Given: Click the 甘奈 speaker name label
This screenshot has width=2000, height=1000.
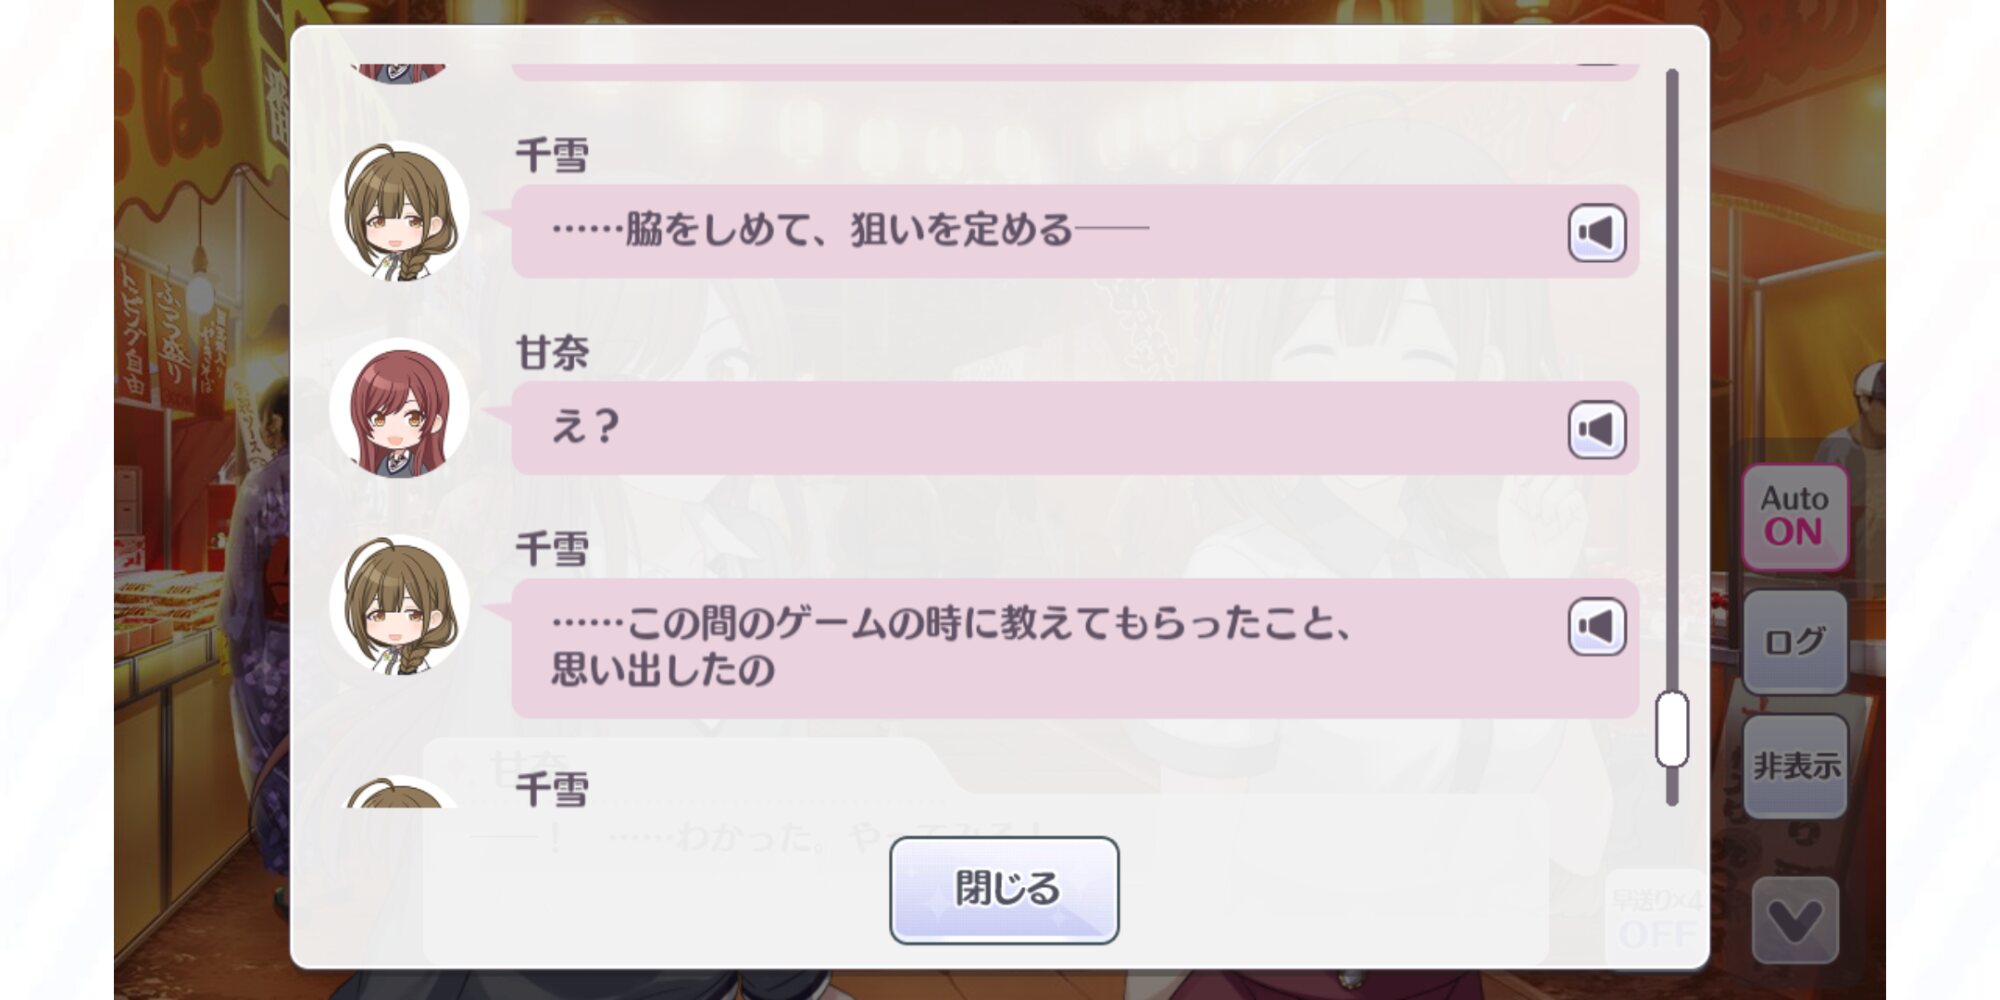Looking at the screenshot, I should 552,353.
